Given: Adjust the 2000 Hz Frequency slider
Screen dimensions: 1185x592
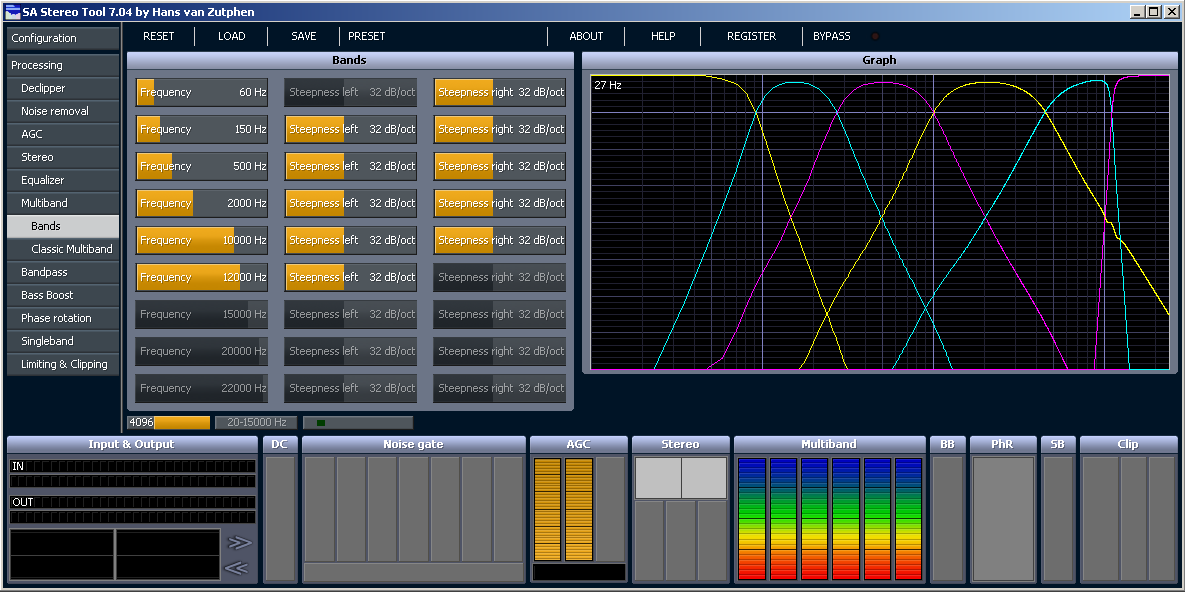Looking at the screenshot, I should coord(202,203).
